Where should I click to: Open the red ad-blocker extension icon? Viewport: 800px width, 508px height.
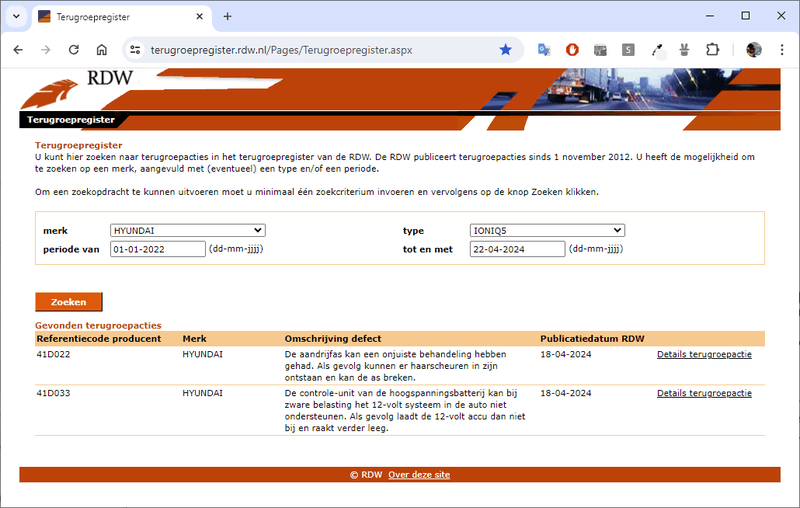click(572, 49)
